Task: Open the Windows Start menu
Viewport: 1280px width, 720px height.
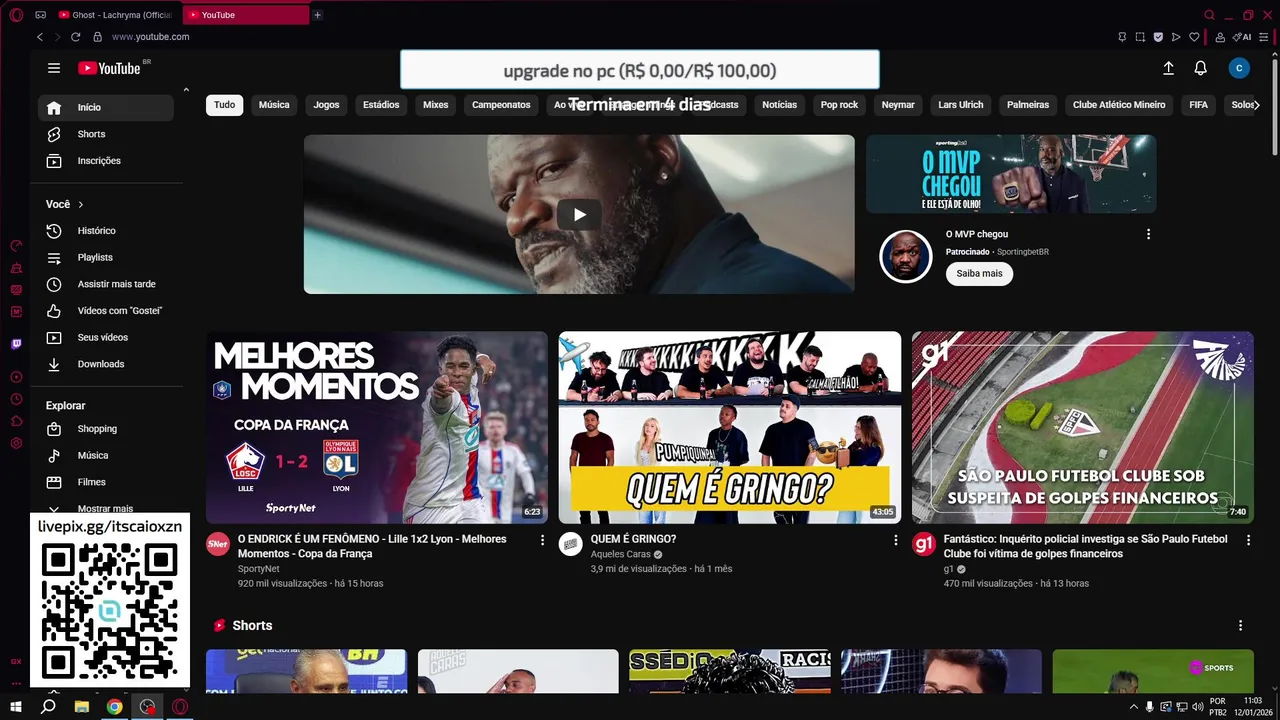Action: click(16, 707)
